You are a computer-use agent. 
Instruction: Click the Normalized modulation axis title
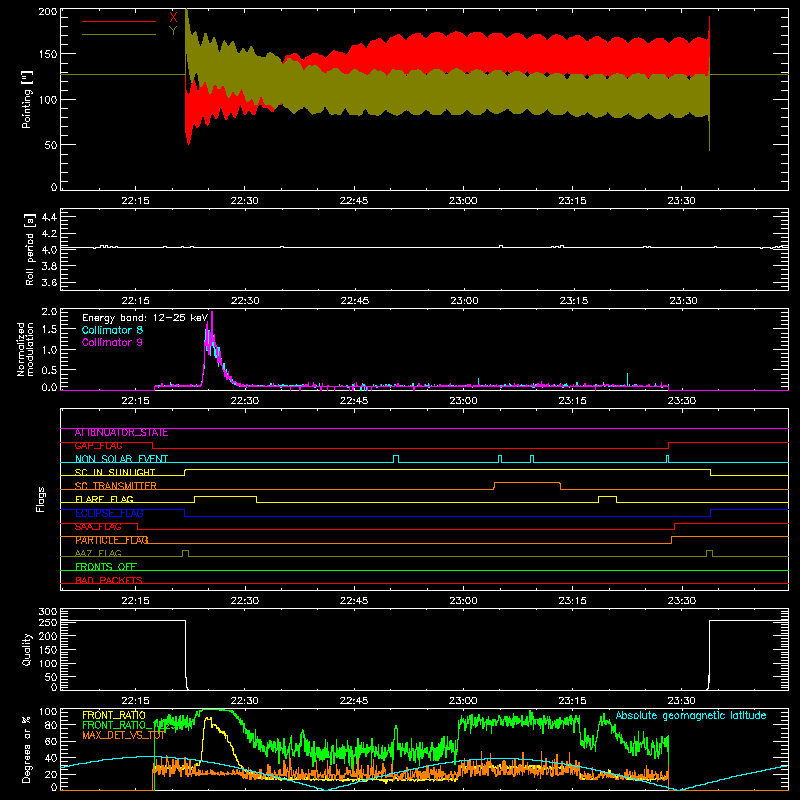(x=25, y=349)
